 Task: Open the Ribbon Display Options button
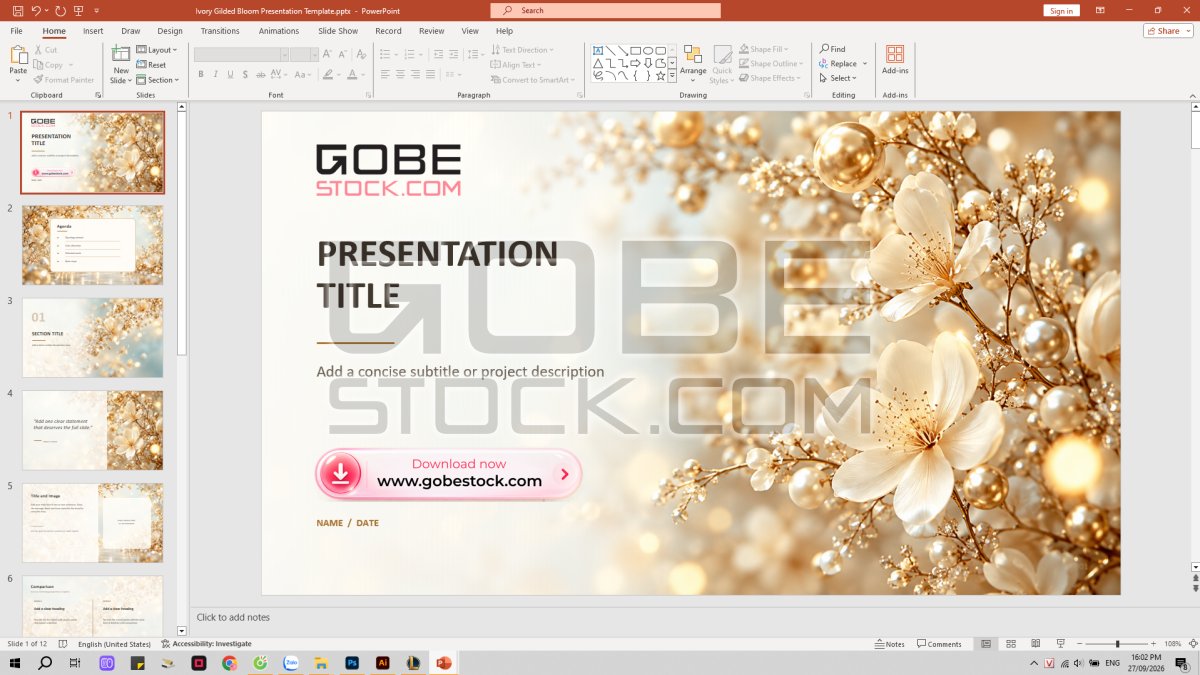click(1100, 10)
